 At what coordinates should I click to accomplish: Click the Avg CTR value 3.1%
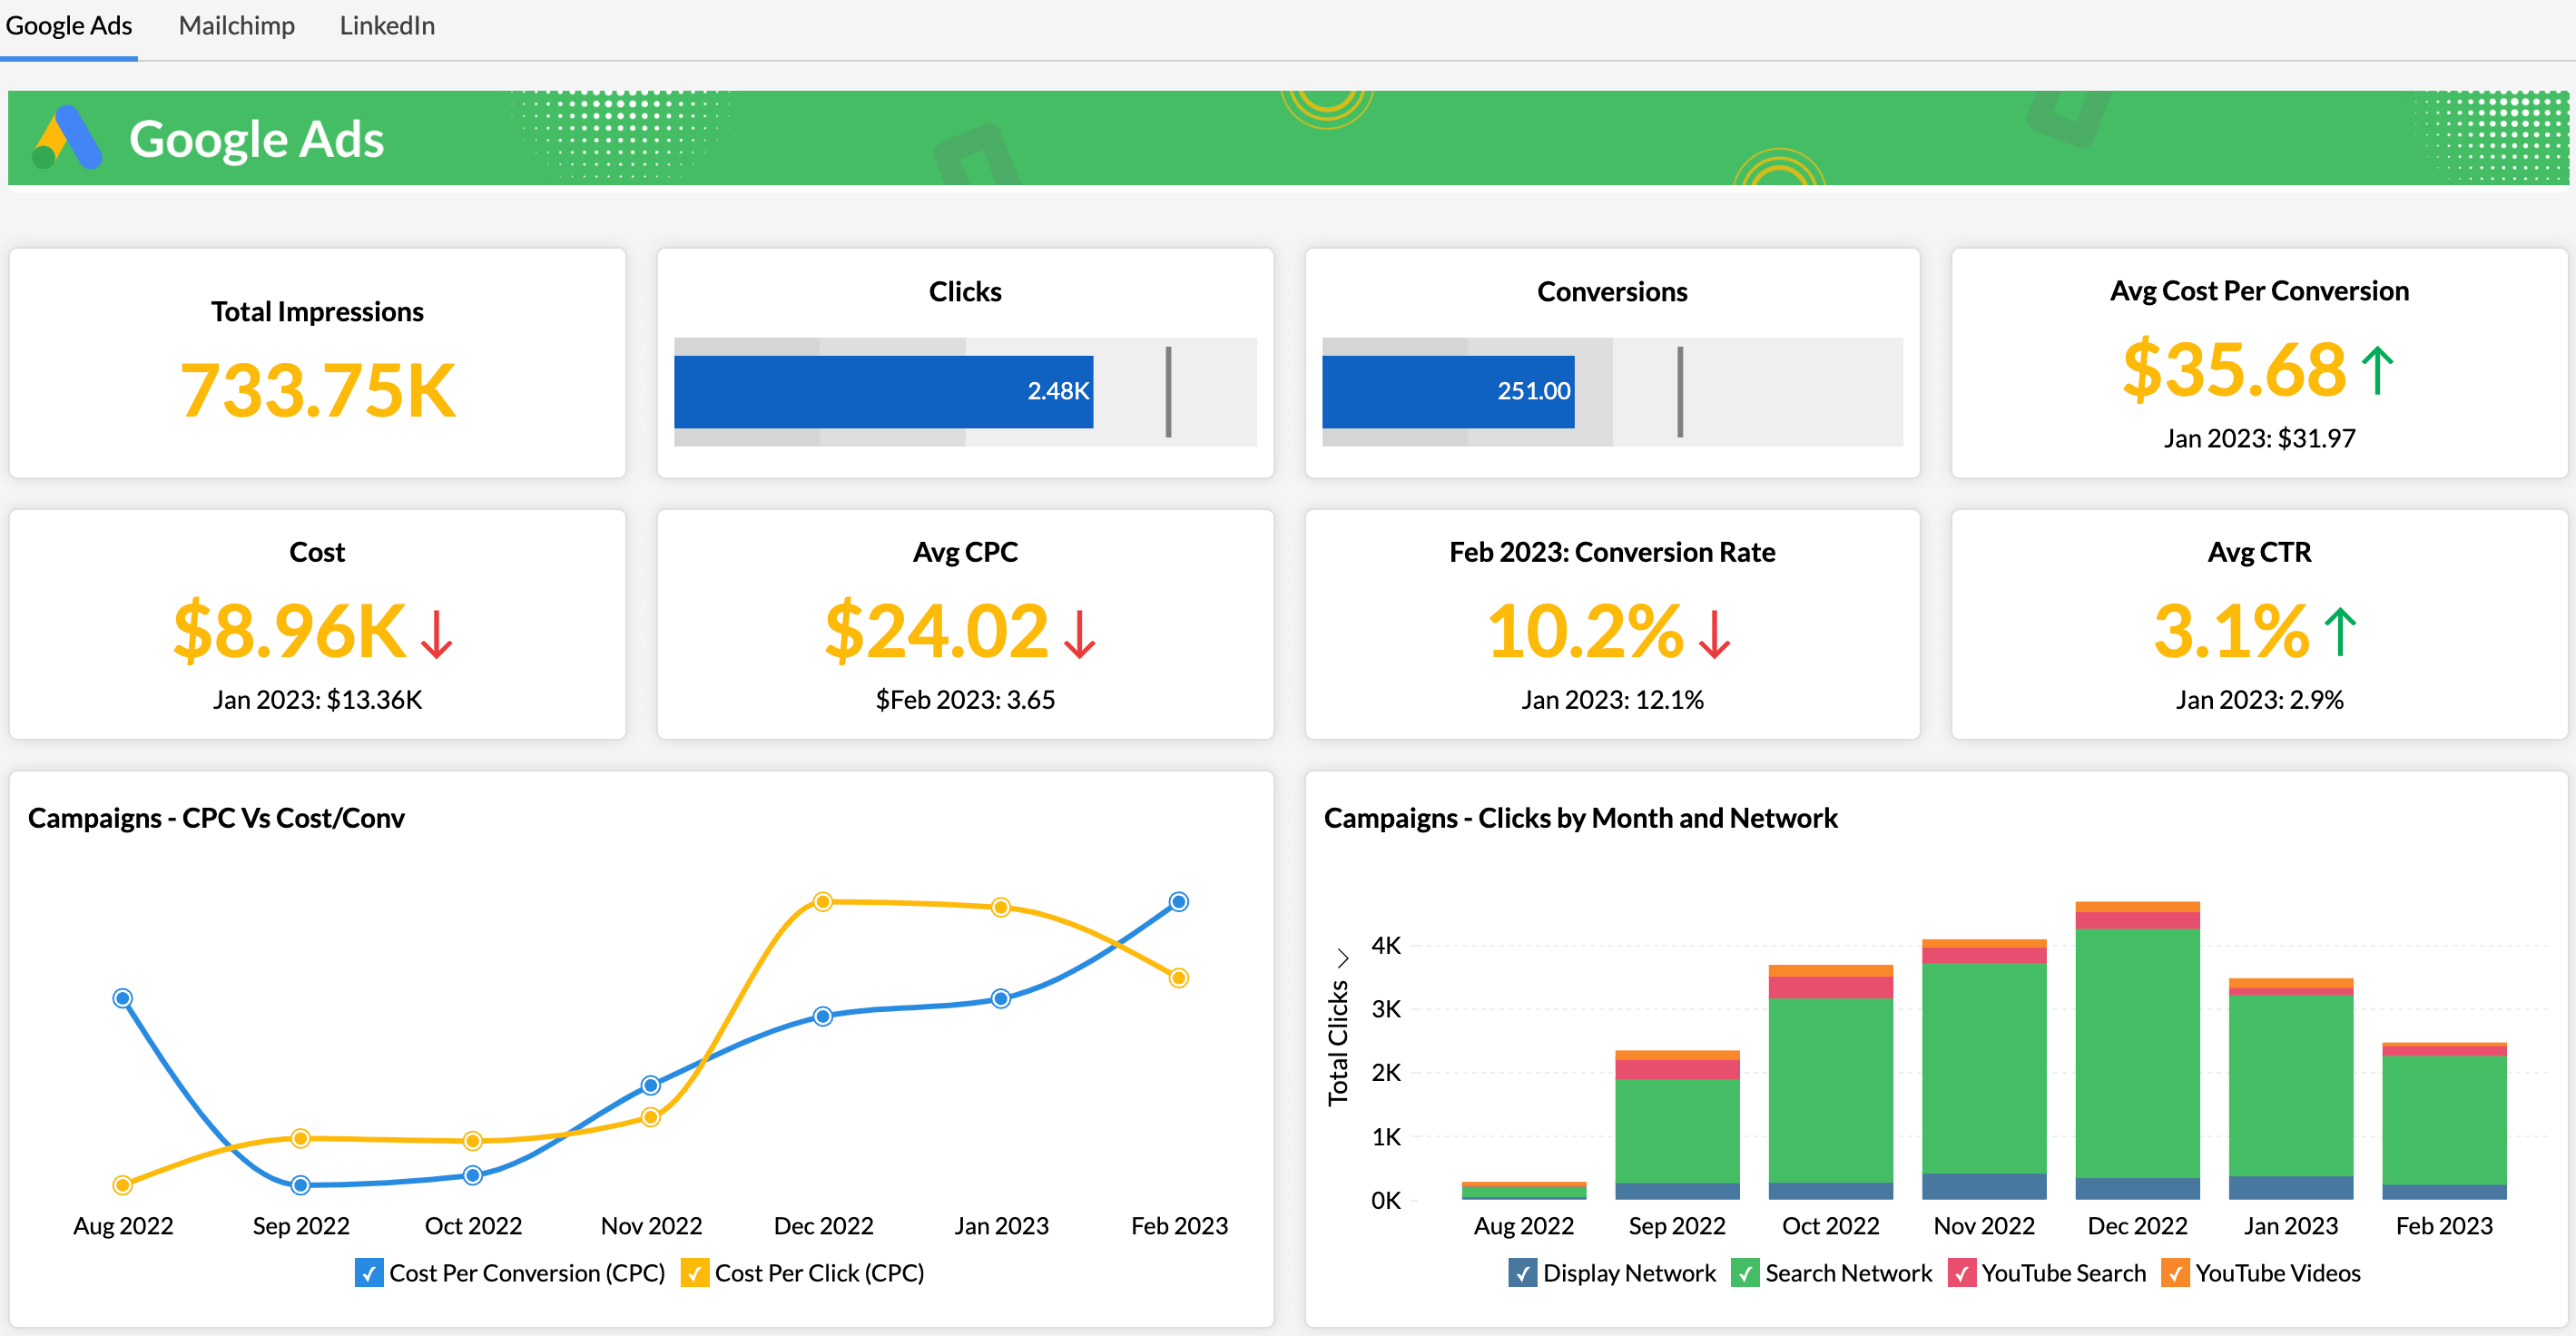2231,631
